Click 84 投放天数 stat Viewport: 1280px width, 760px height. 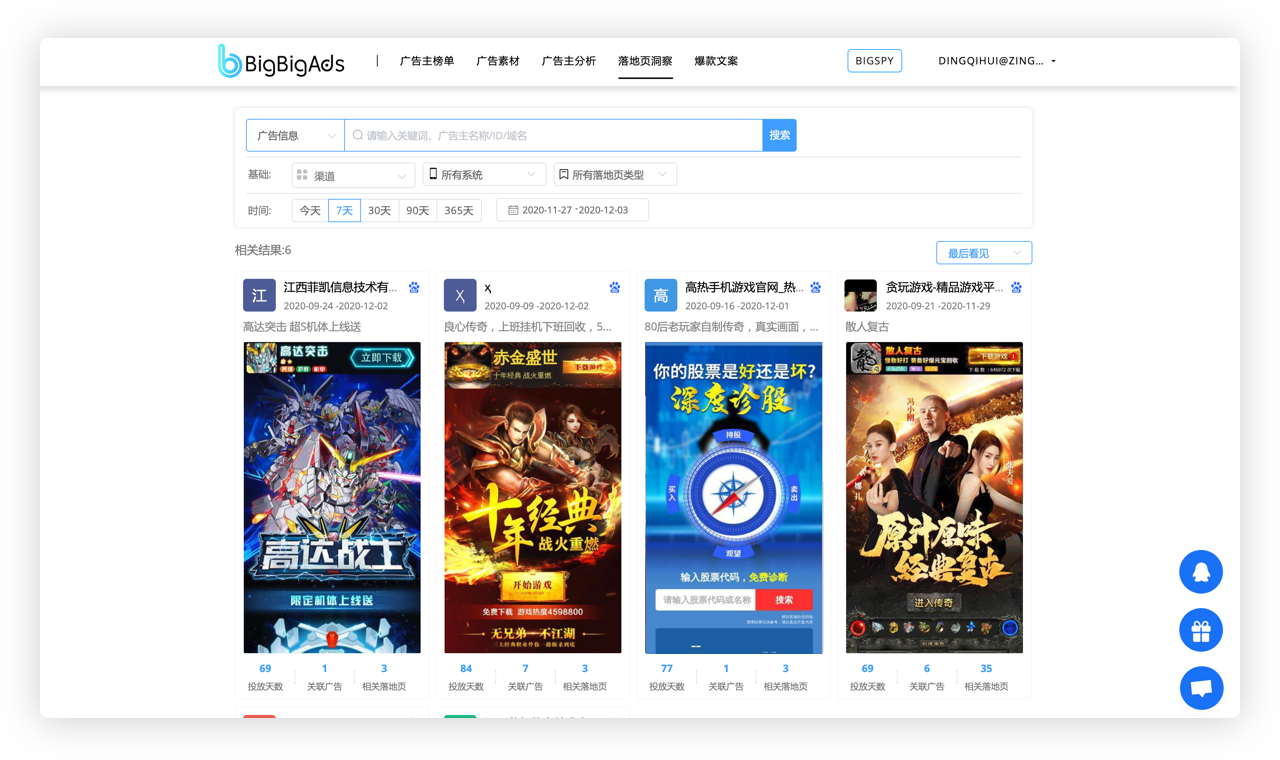pyautogui.click(x=466, y=677)
